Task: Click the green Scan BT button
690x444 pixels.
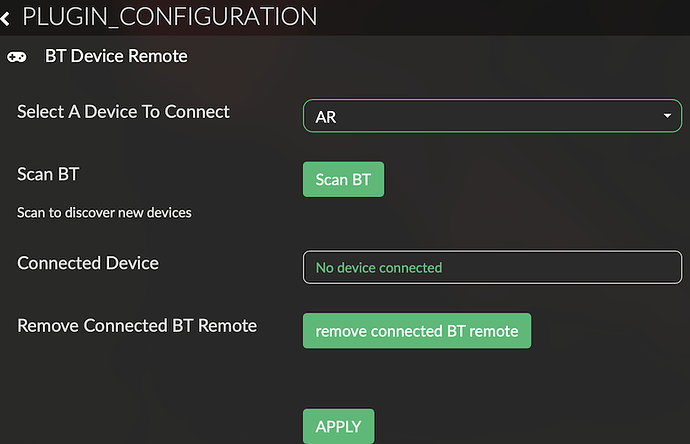Action: click(343, 179)
